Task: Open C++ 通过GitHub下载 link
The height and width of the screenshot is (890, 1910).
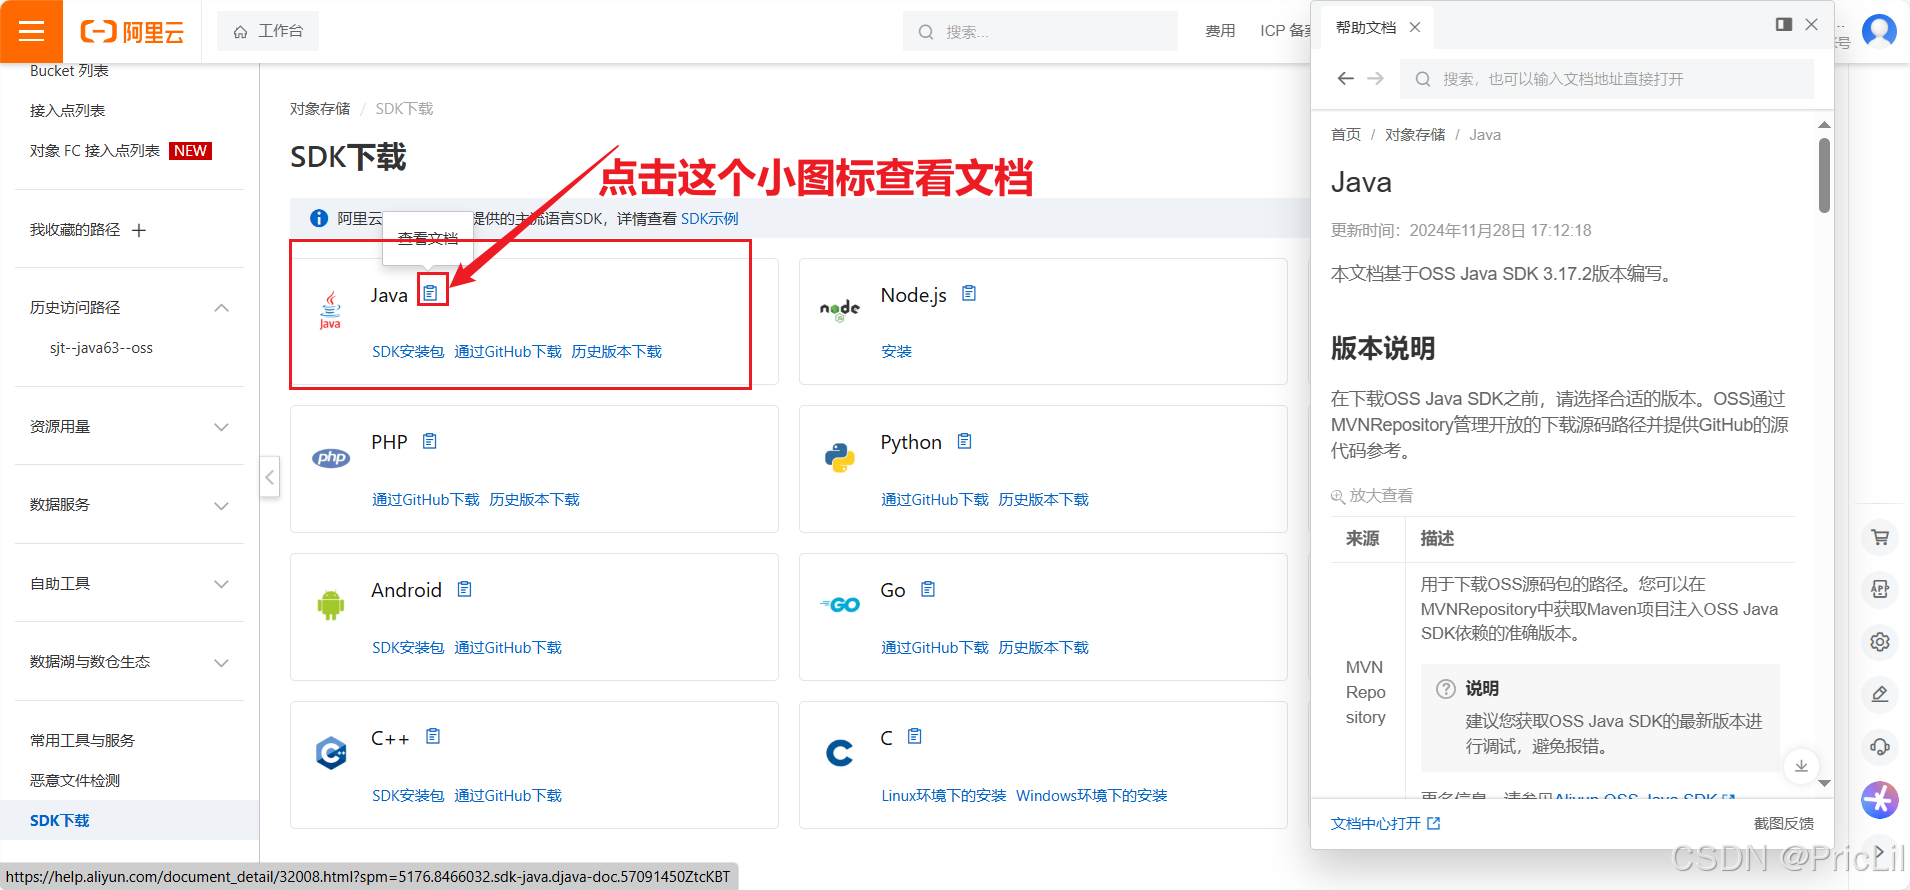Action: pyautogui.click(x=508, y=796)
